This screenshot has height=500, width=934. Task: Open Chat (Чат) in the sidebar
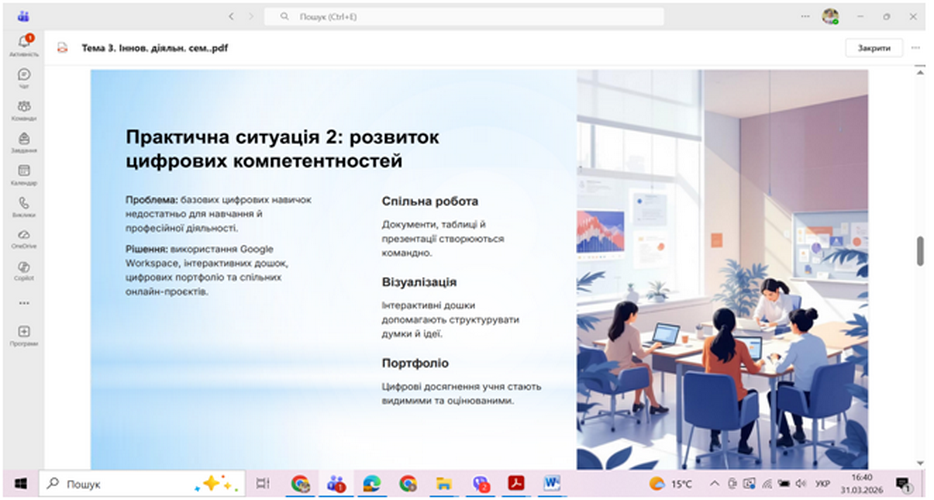[x=24, y=77]
